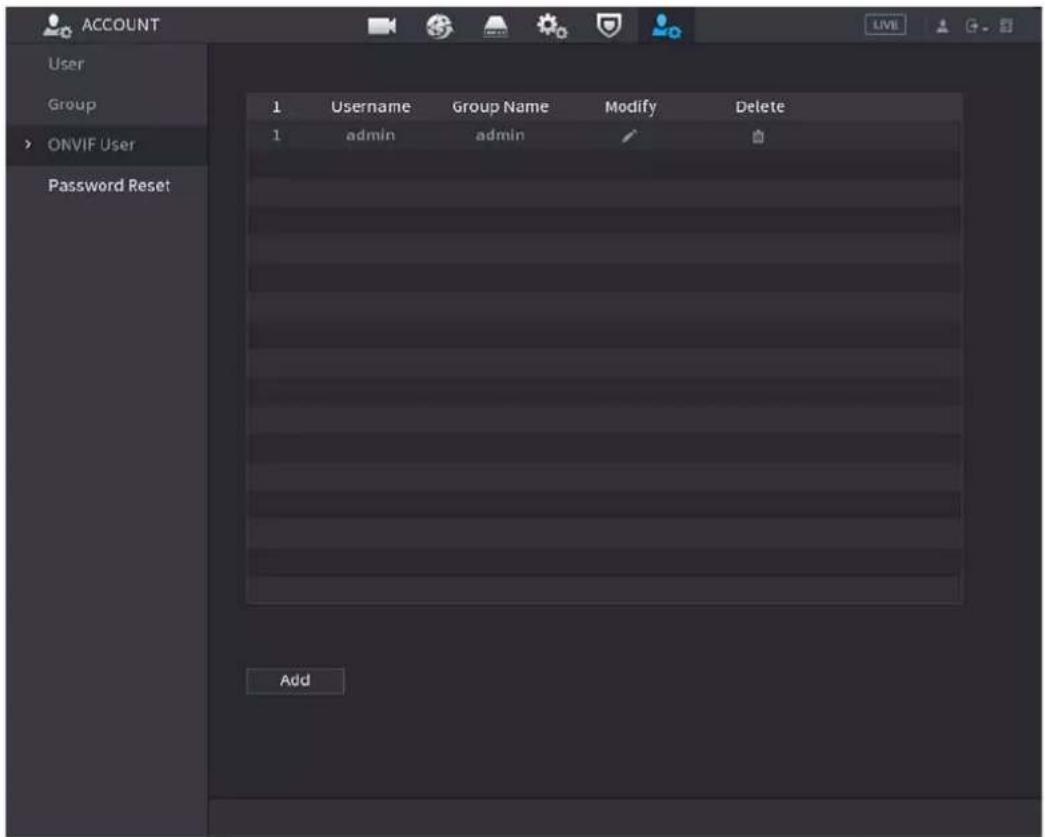Click the rightmost icon in the top bar
The width and height of the screenshot is (1045, 837).
1006,27
